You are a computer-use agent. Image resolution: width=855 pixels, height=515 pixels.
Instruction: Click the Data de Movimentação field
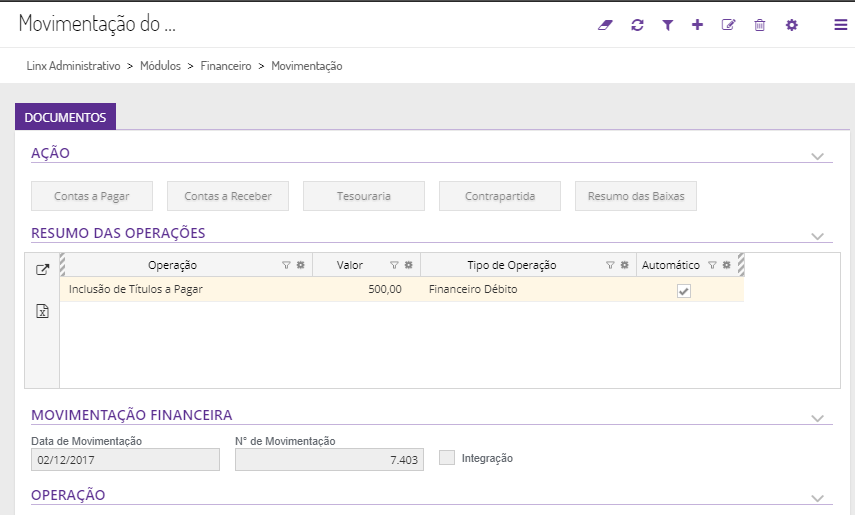pos(125,459)
